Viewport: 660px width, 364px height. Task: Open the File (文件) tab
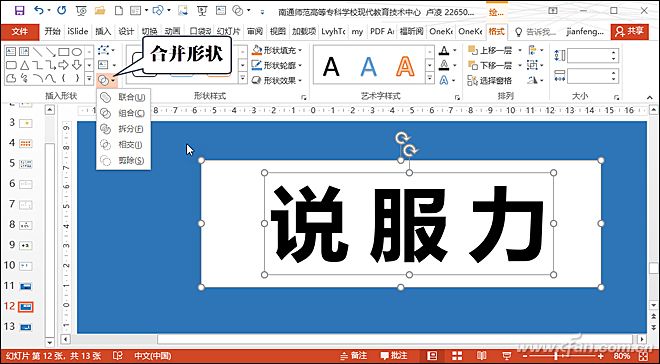click(x=20, y=31)
